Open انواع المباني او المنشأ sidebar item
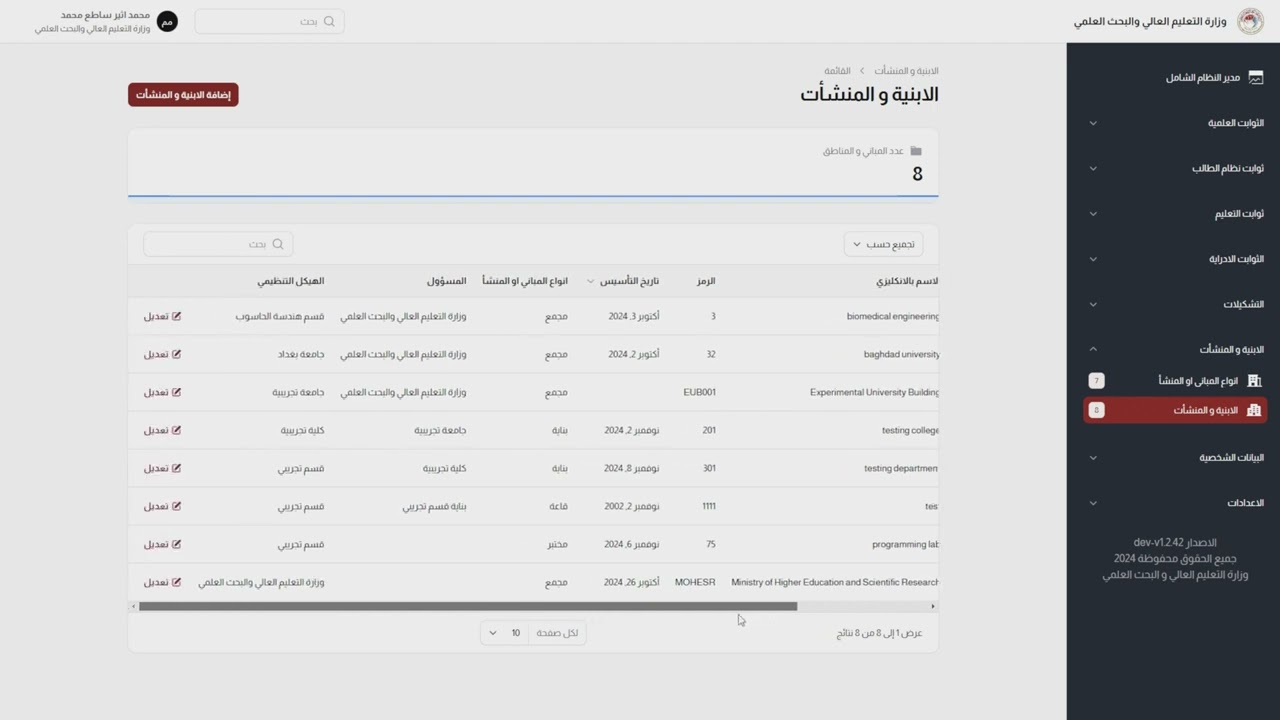 [x=1175, y=381]
